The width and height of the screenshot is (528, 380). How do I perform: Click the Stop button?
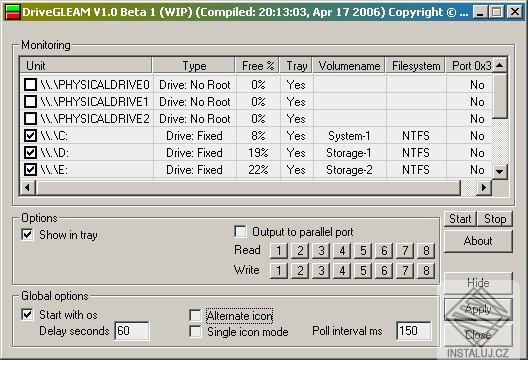click(495, 219)
